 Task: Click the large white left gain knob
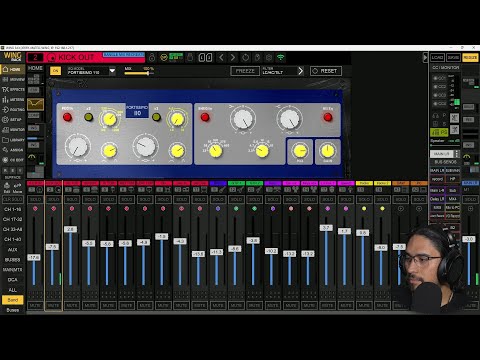[78, 146]
